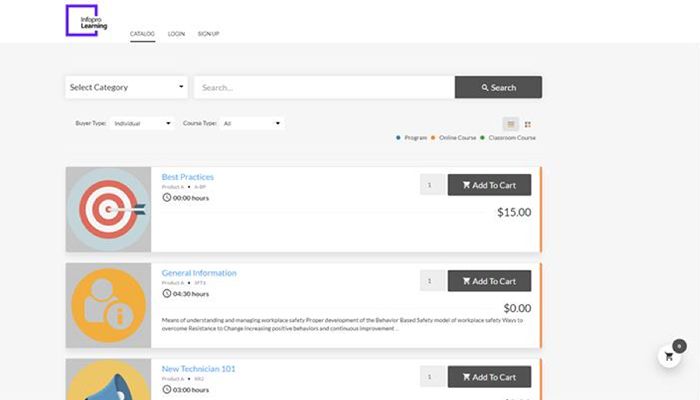Image resolution: width=700 pixels, height=400 pixels.
Task: Open the Sign Up page
Action: (208, 34)
